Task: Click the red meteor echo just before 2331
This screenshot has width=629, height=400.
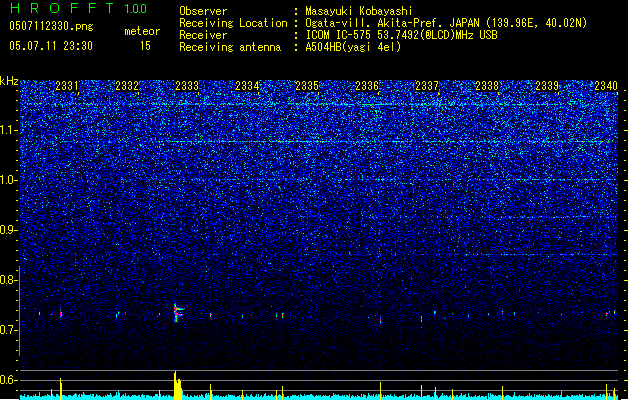Action: coord(61,313)
